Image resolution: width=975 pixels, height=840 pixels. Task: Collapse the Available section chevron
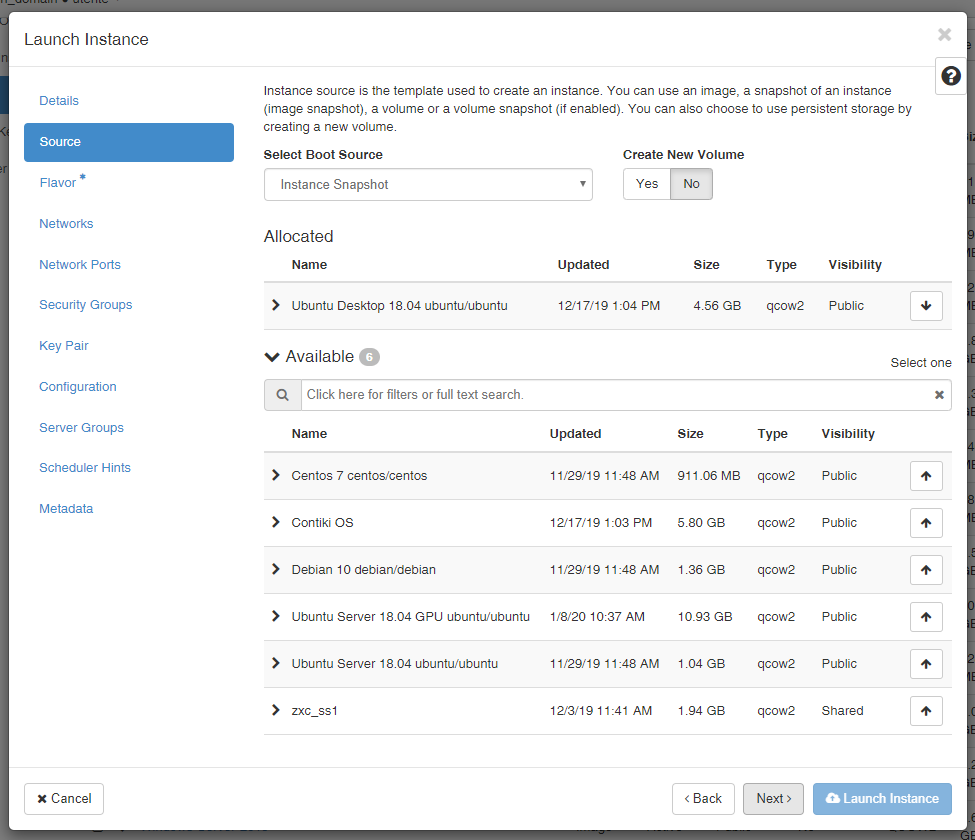click(x=271, y=357)
